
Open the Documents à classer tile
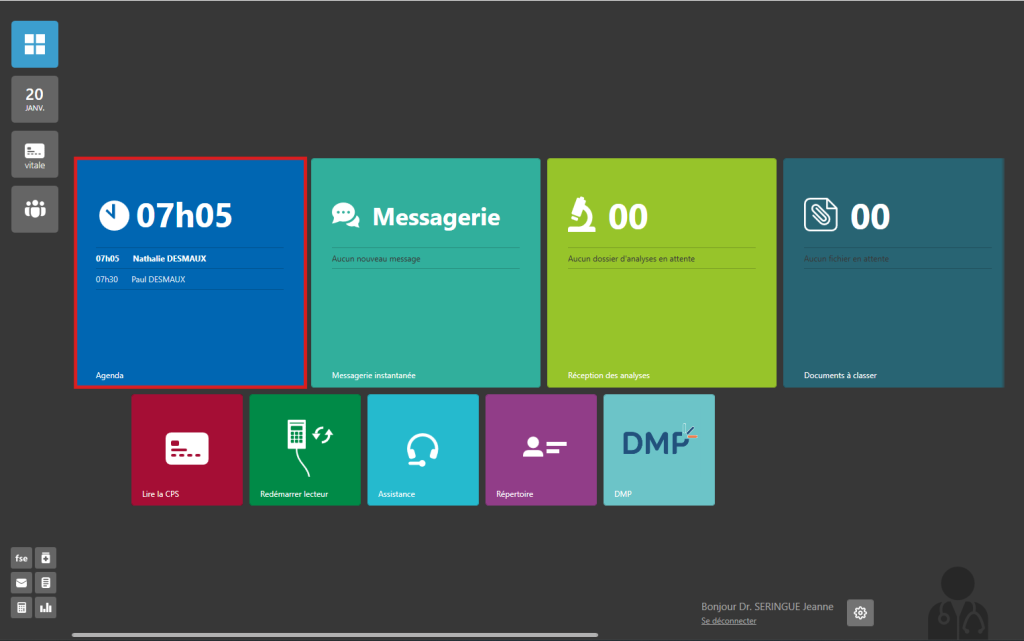[893, 272]
